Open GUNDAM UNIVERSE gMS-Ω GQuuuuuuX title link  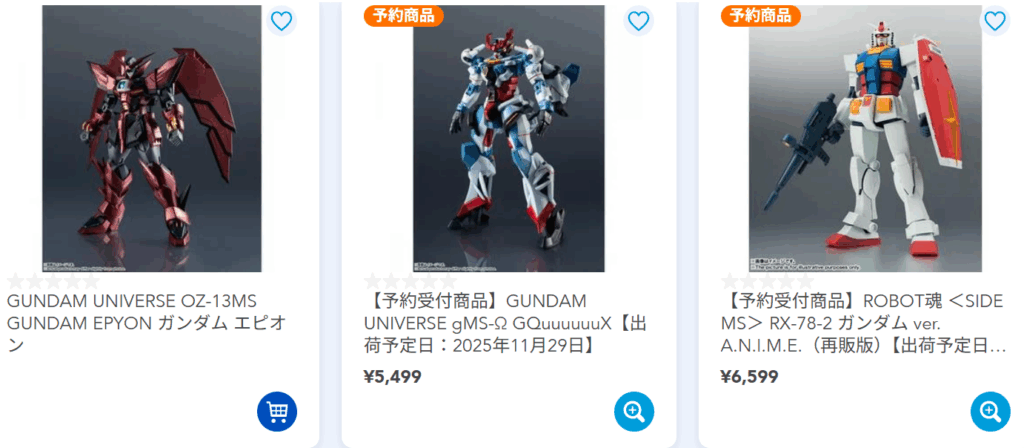pos(505,323)
